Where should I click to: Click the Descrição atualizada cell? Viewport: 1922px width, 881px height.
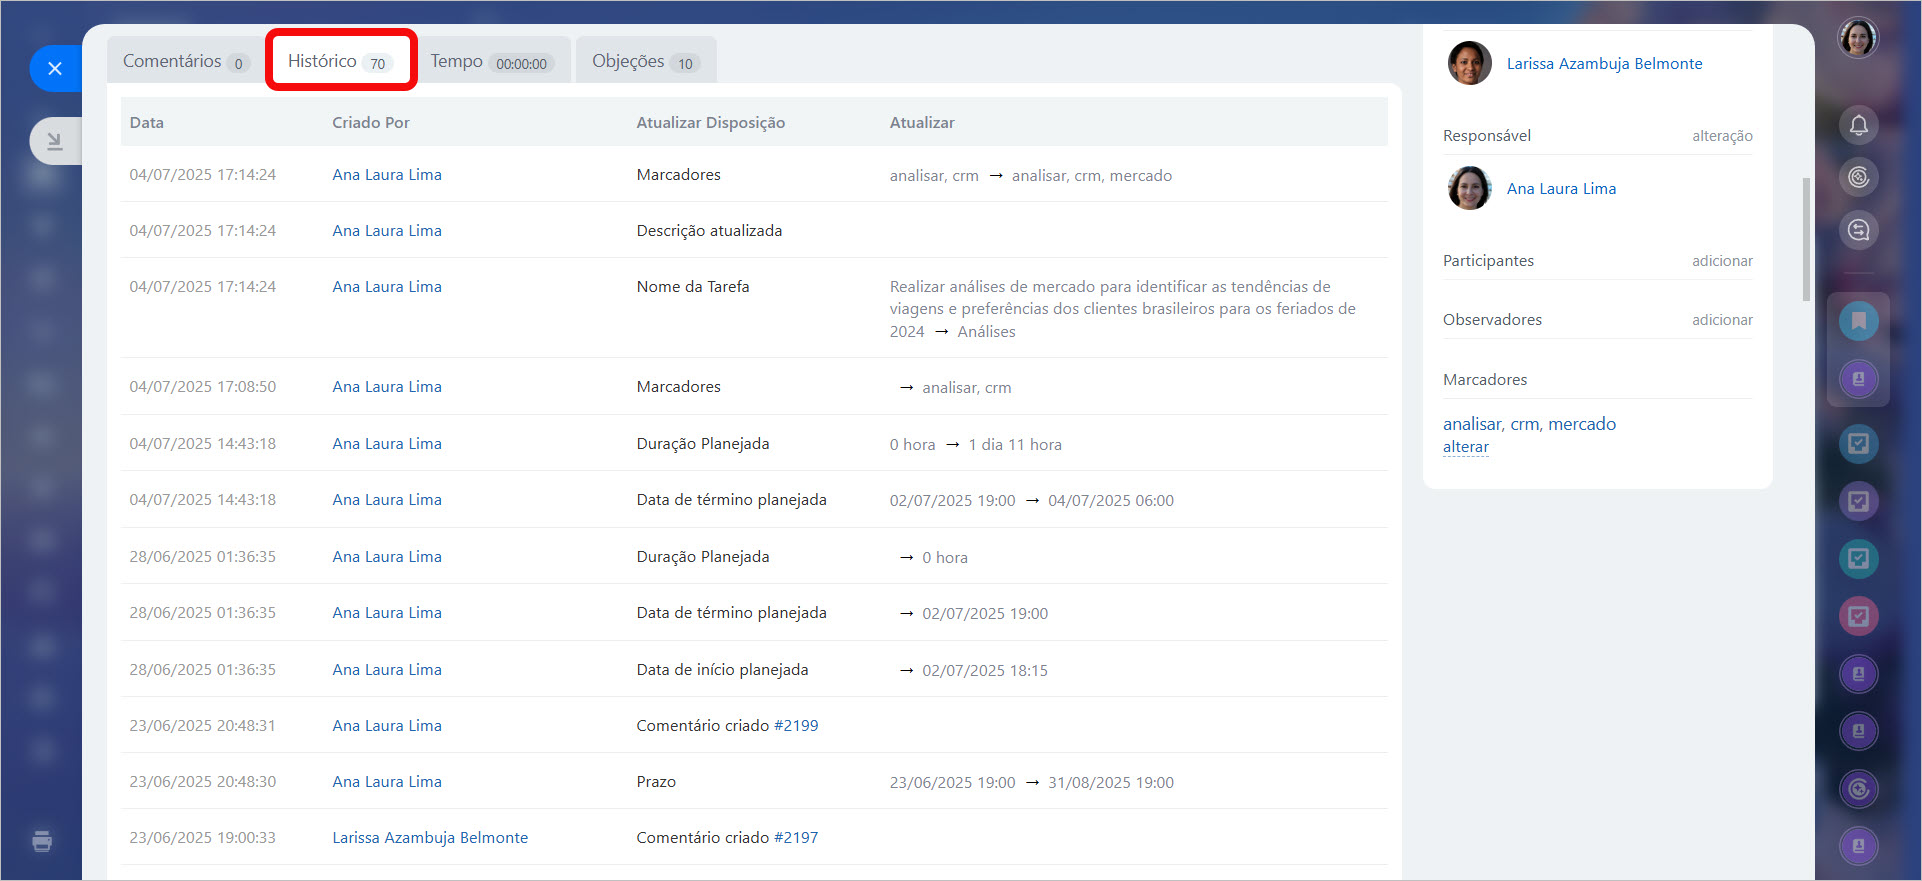pos(709,230)
